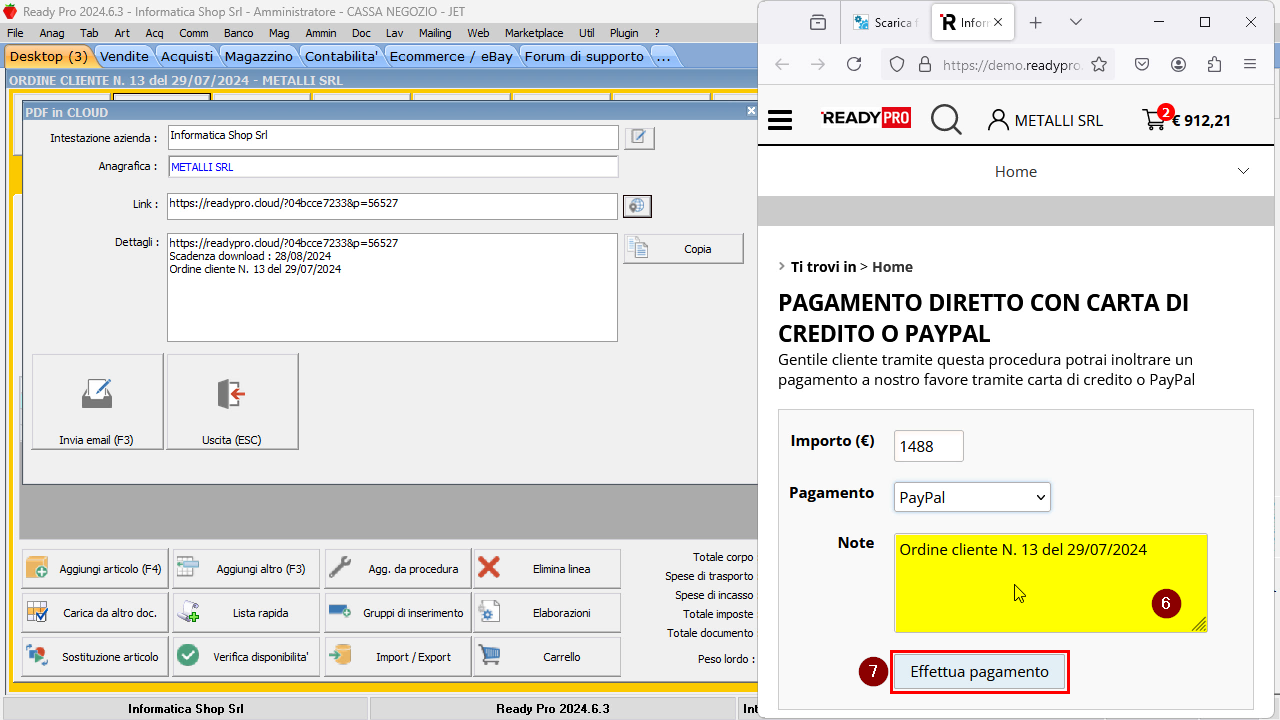Screen dimensions: 1280x720
Task: Switch to Forum di supporto tab
Action: click(x=584, y=56)
